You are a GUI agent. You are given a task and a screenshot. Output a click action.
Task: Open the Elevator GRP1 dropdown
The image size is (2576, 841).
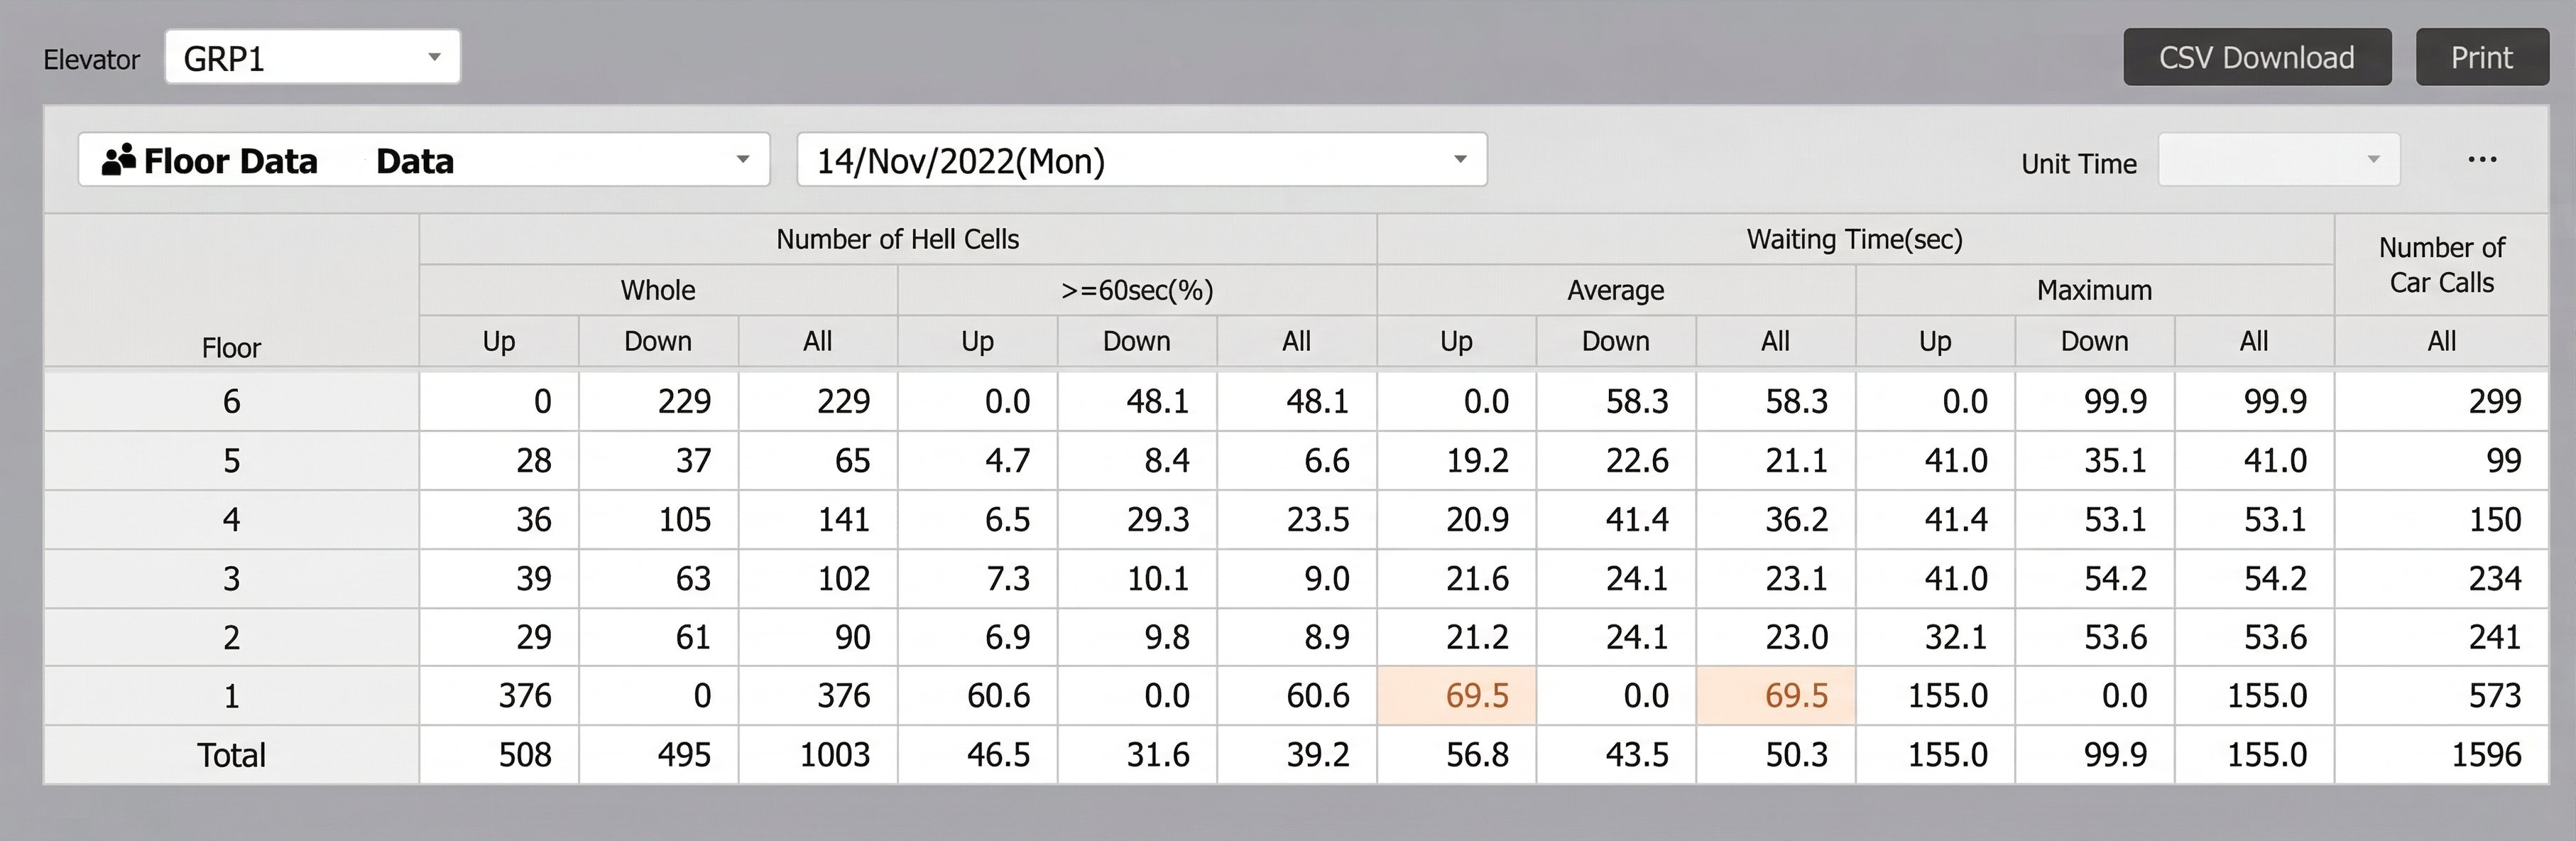click(x=312, y=58)
